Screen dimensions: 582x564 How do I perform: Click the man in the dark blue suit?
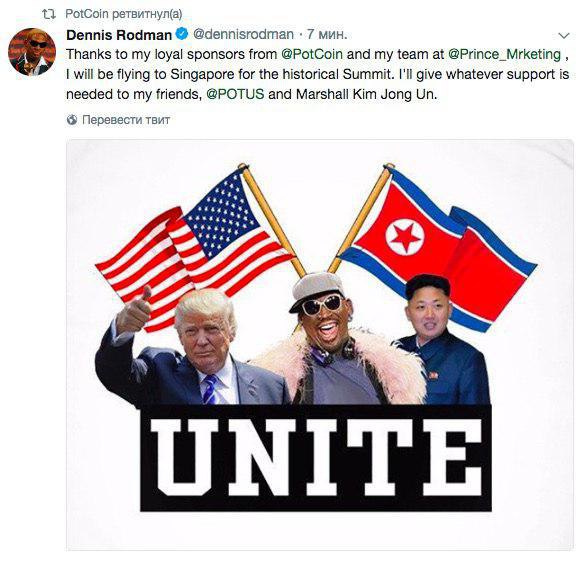click(444, 340)
